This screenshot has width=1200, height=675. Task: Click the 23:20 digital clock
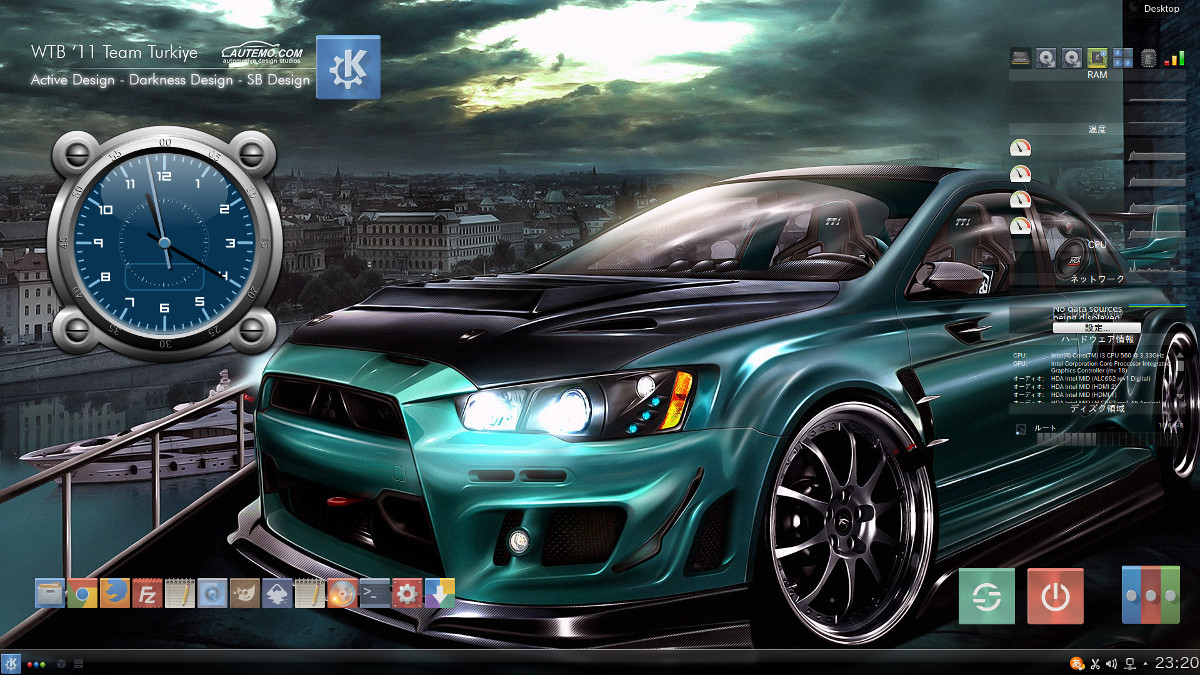(x=1176, y=662)
